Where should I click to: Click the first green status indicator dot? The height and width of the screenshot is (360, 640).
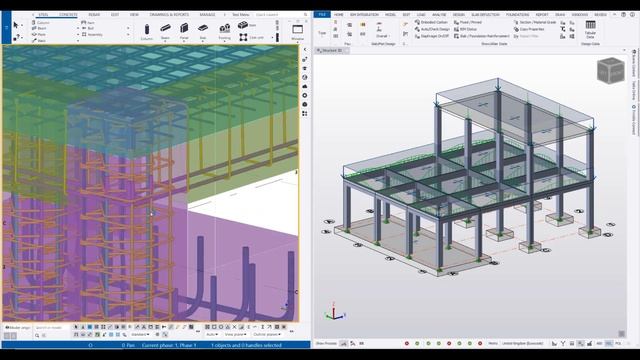[x=417, y=344]
